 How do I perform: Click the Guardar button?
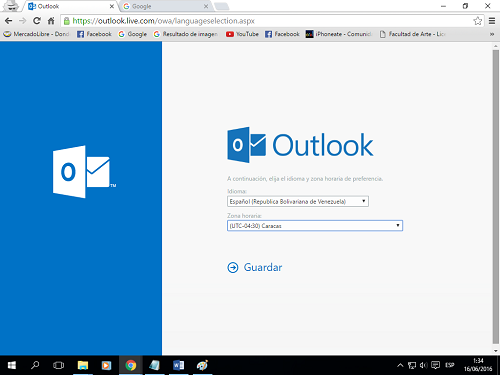pyautogui.click(x=263, y=267)
